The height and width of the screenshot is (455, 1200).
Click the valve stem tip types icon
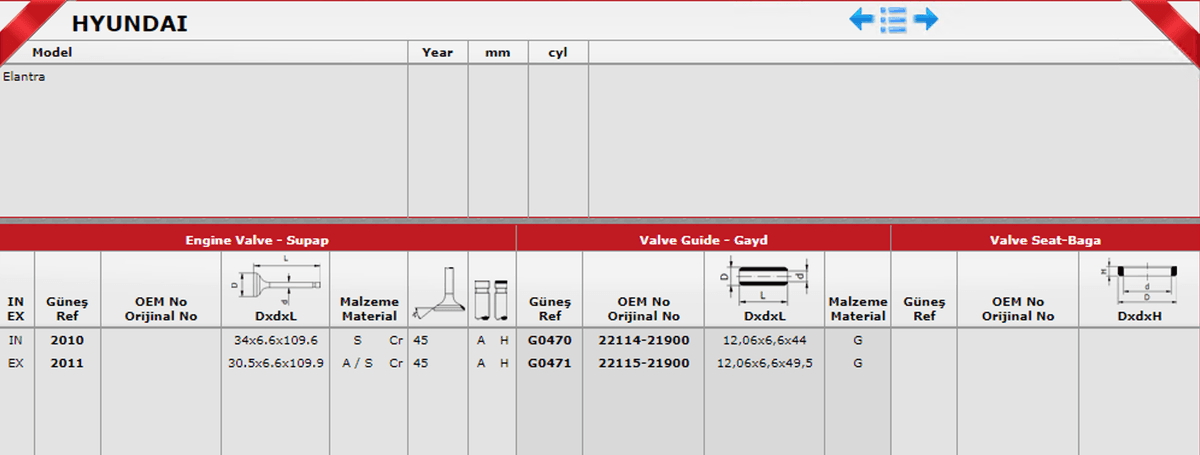(x=492, y=299)
